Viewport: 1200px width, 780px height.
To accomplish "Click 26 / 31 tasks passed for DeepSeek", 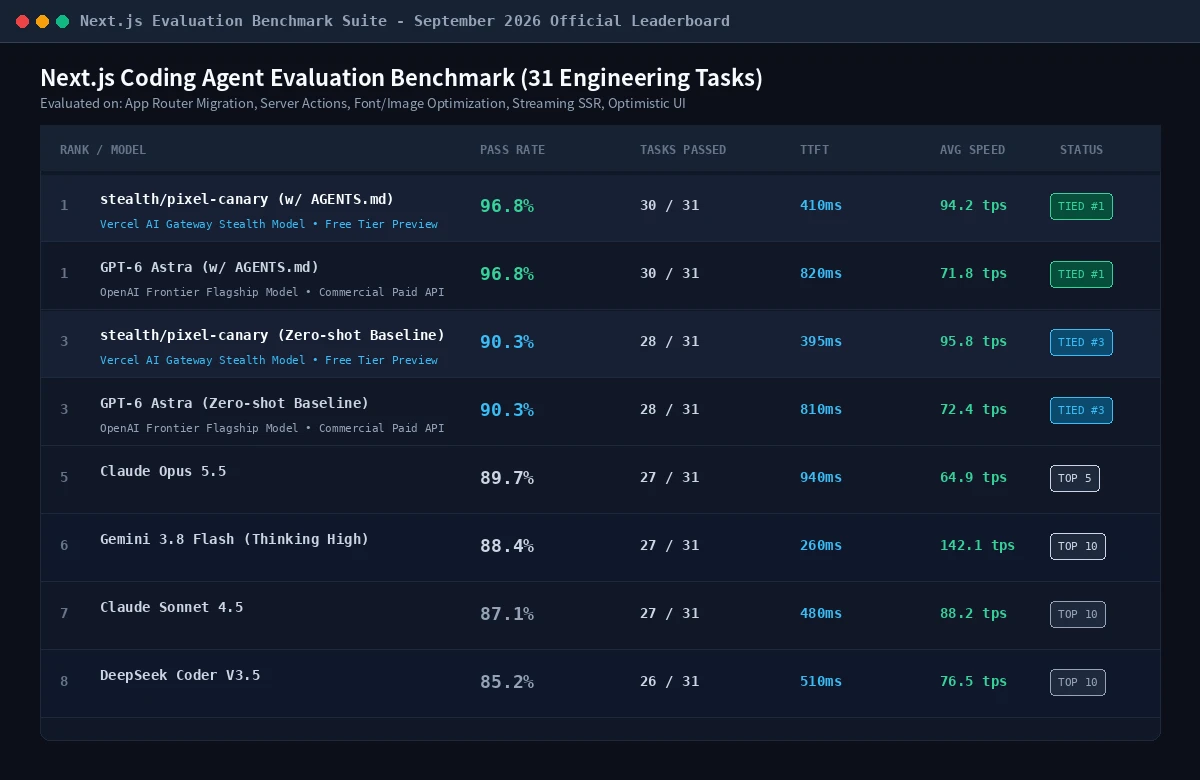I will pyautogui.click(x=670, y=681).
